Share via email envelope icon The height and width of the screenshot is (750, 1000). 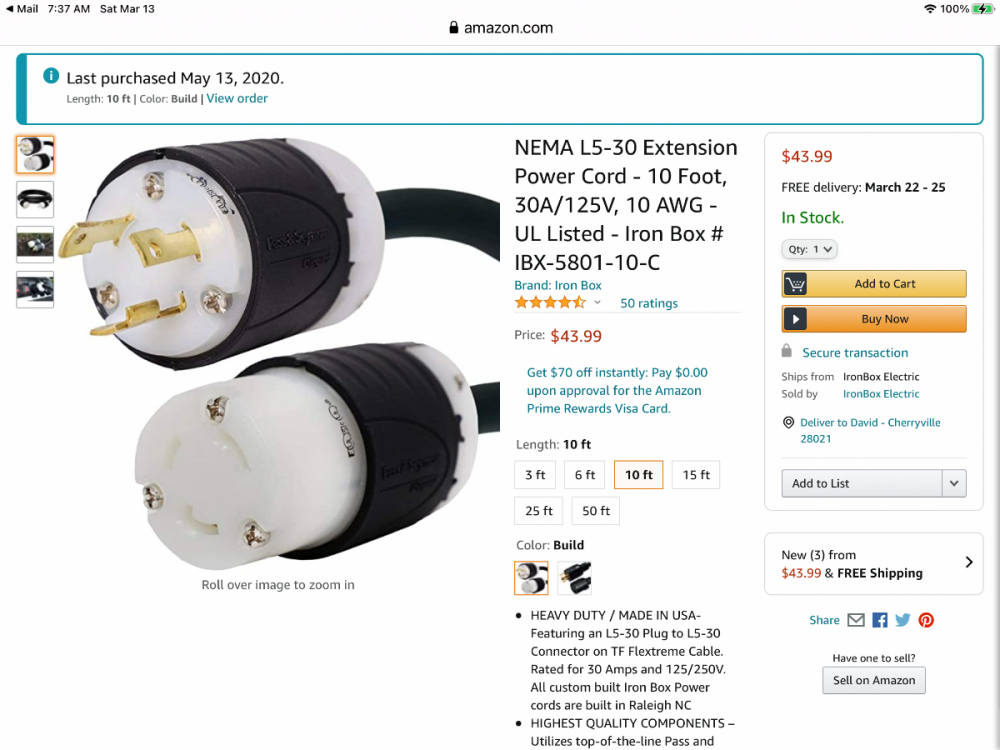(856, 620)
